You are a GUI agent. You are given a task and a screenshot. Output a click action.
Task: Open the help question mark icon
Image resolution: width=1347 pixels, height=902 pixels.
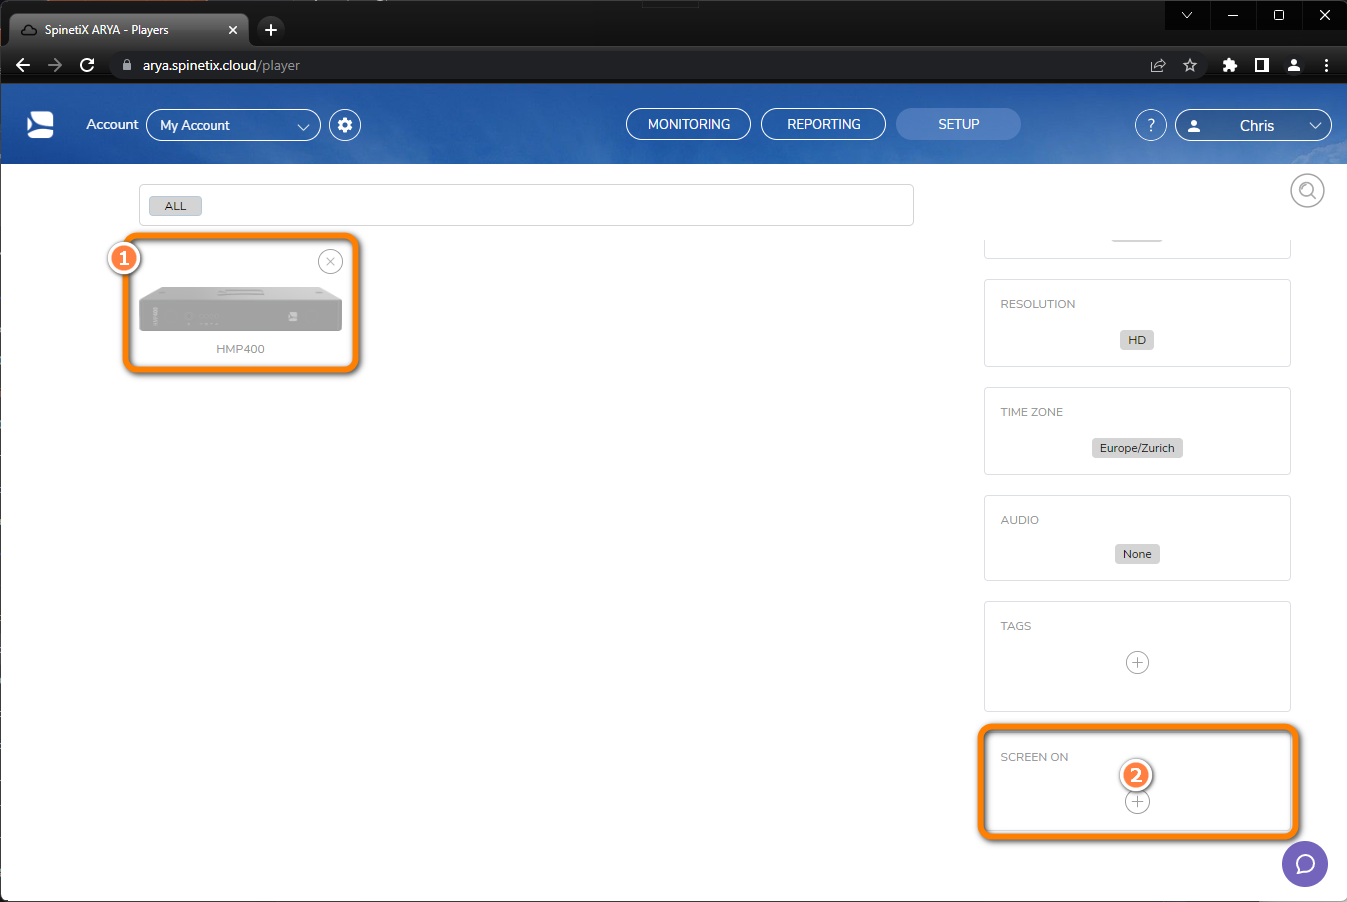(1151, 125)
